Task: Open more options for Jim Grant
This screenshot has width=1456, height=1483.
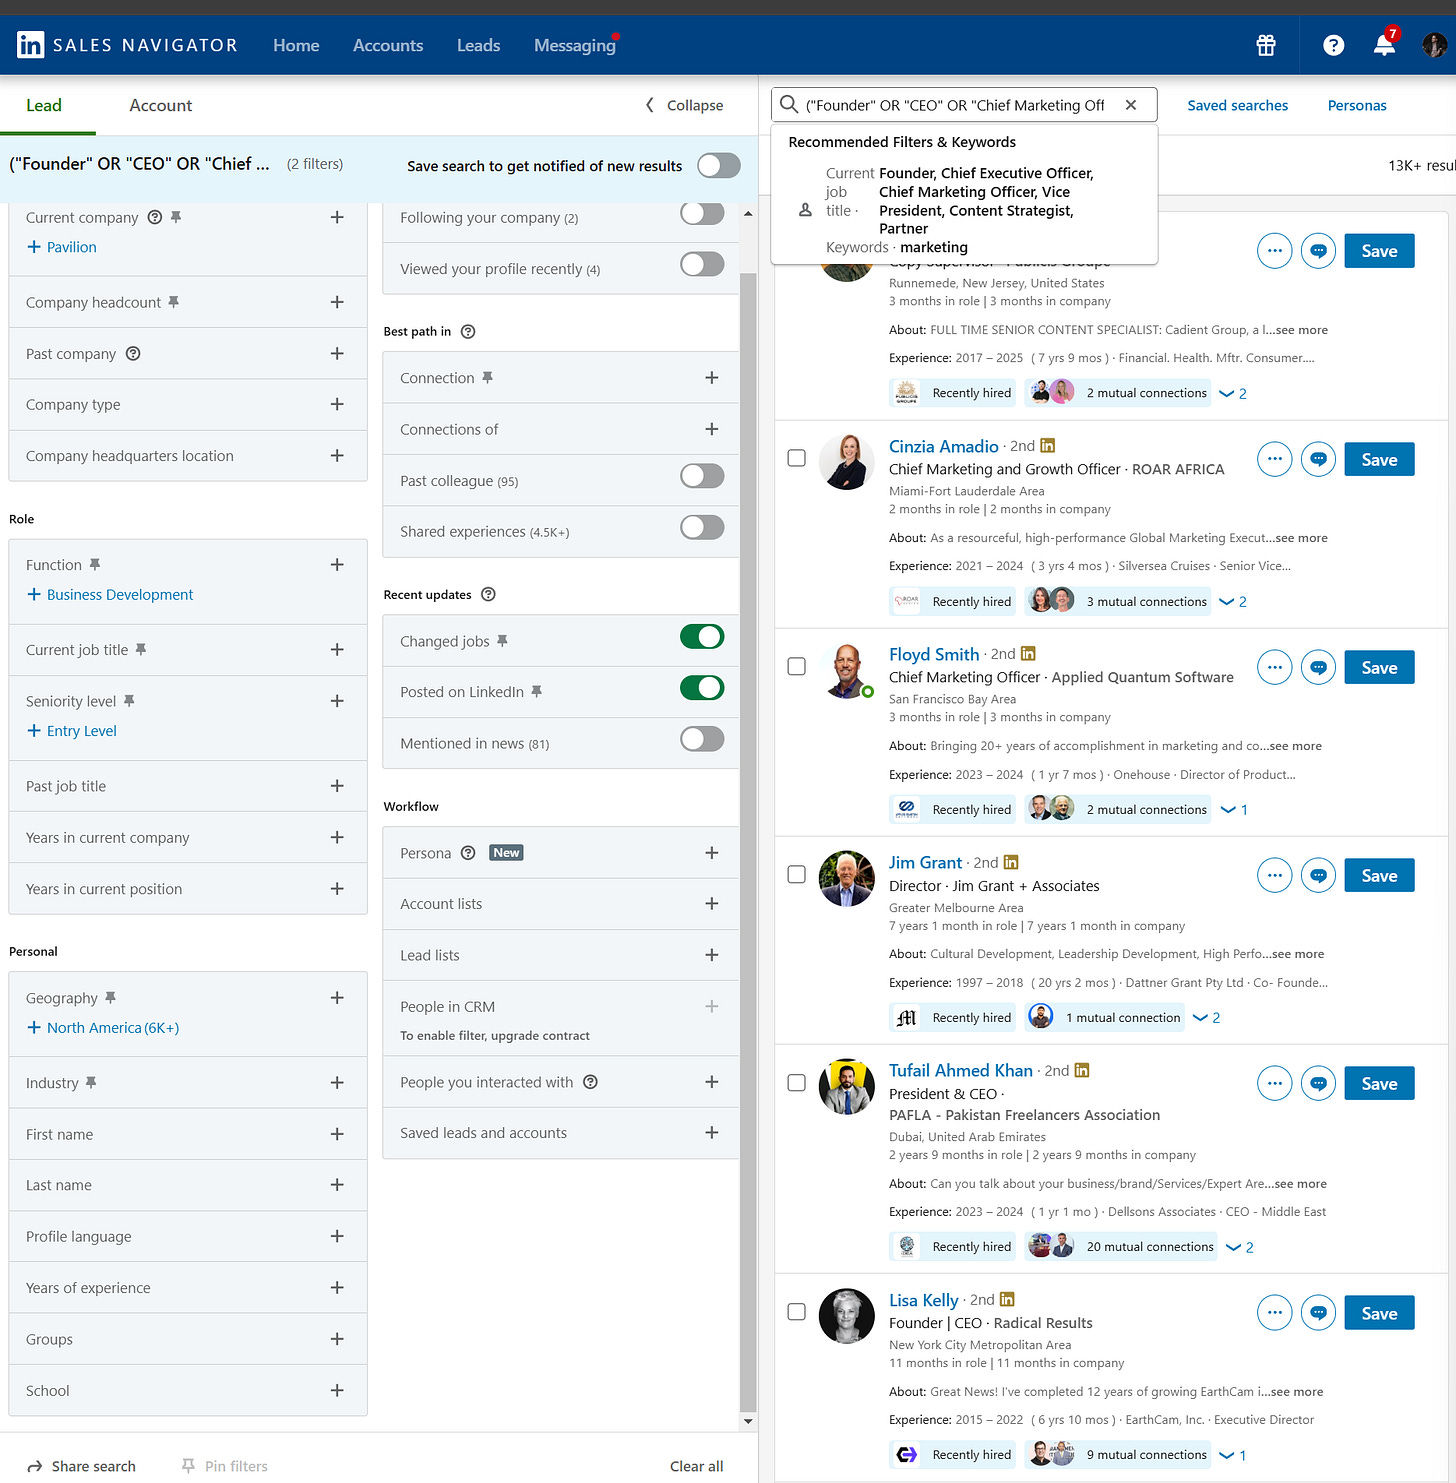Action: point(1274,875)
